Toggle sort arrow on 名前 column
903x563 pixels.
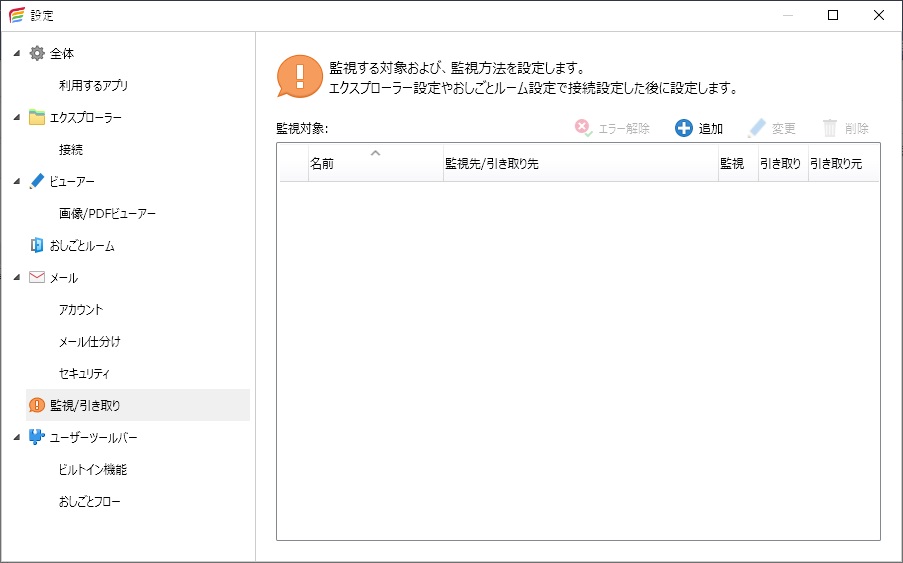pos(375,153)
